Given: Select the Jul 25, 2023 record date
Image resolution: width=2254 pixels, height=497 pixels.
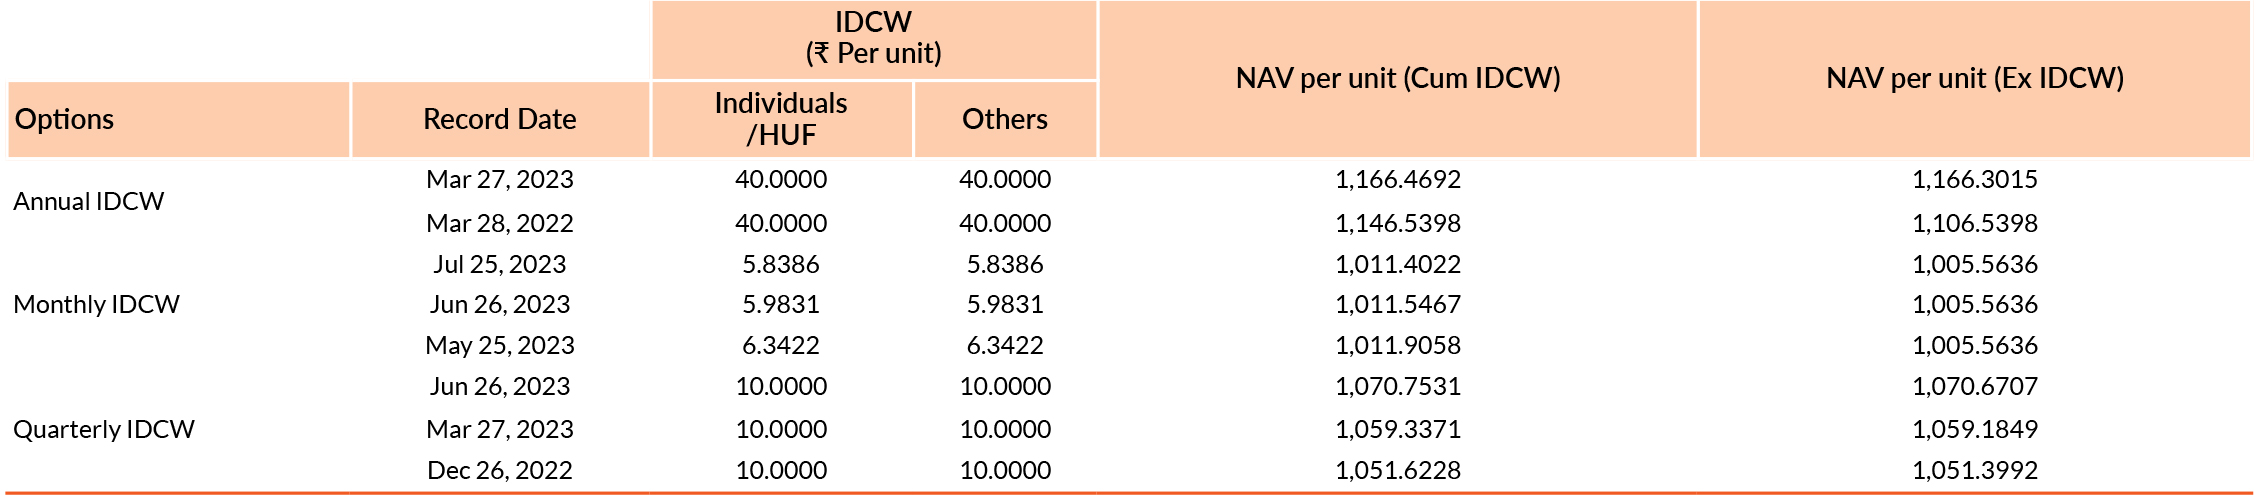Looking at the screenshot, I should pos(499,264).
